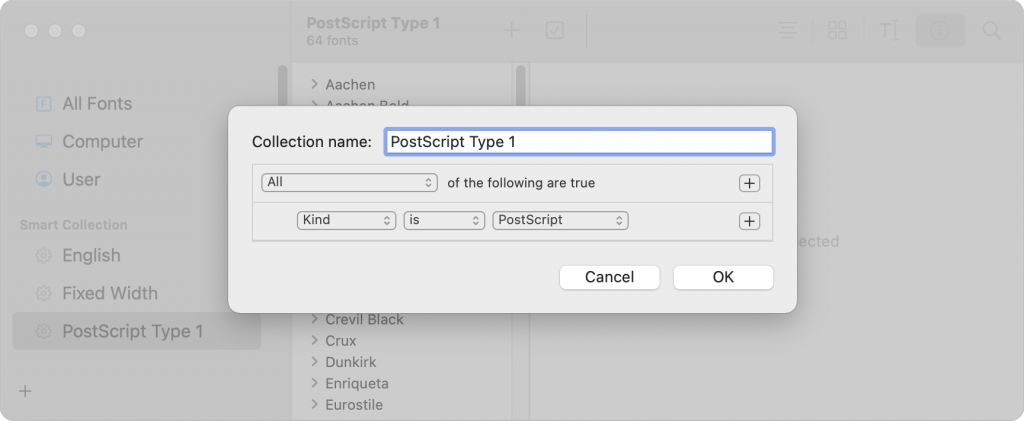Click the gear icon beside English
Screen dimensions: 1024x421
tap(43, 255)
